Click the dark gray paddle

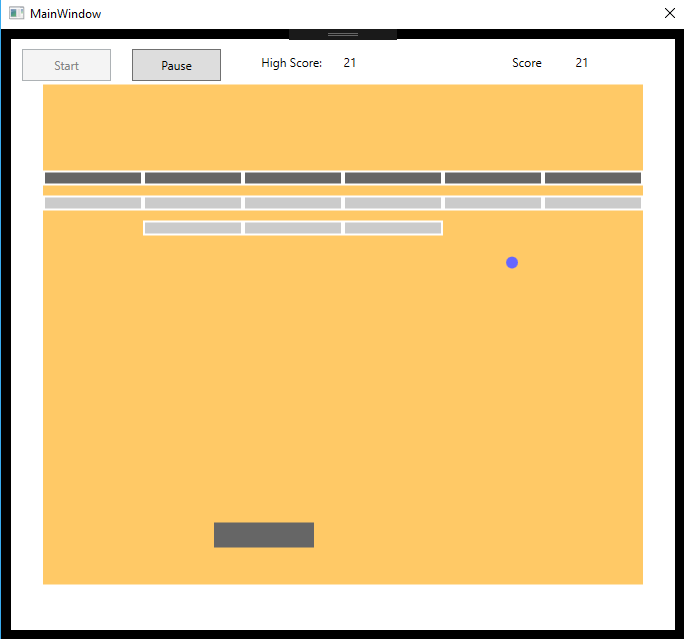(264, 535)
